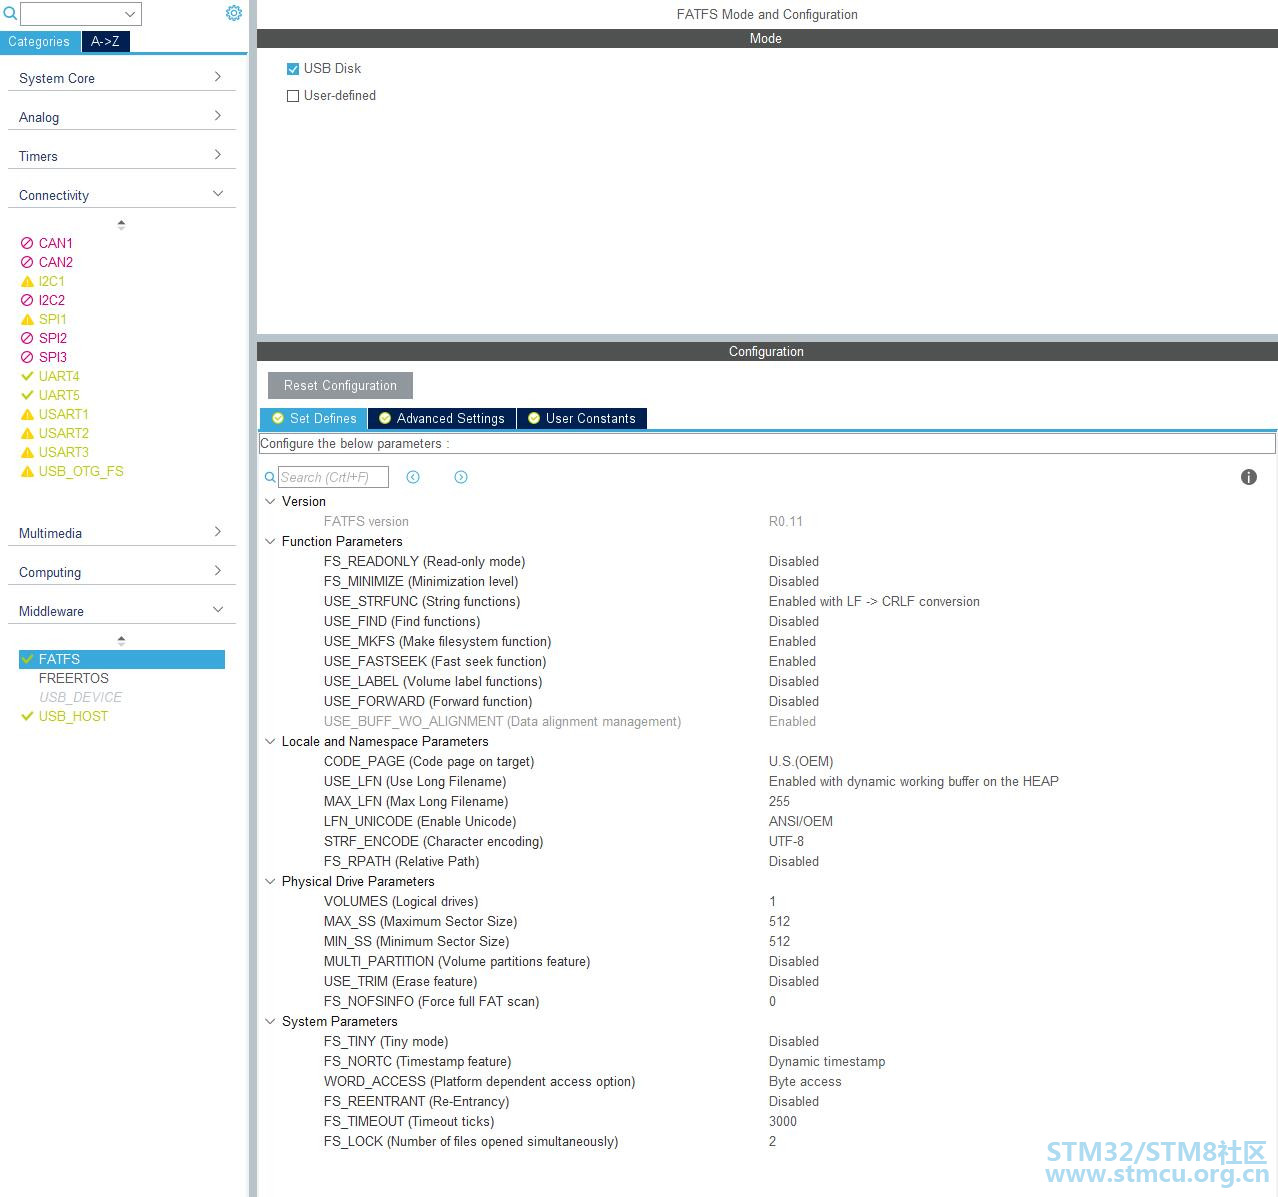Click the USE_LFN value field
1278x1197 pixels.
tap(913, 781)
